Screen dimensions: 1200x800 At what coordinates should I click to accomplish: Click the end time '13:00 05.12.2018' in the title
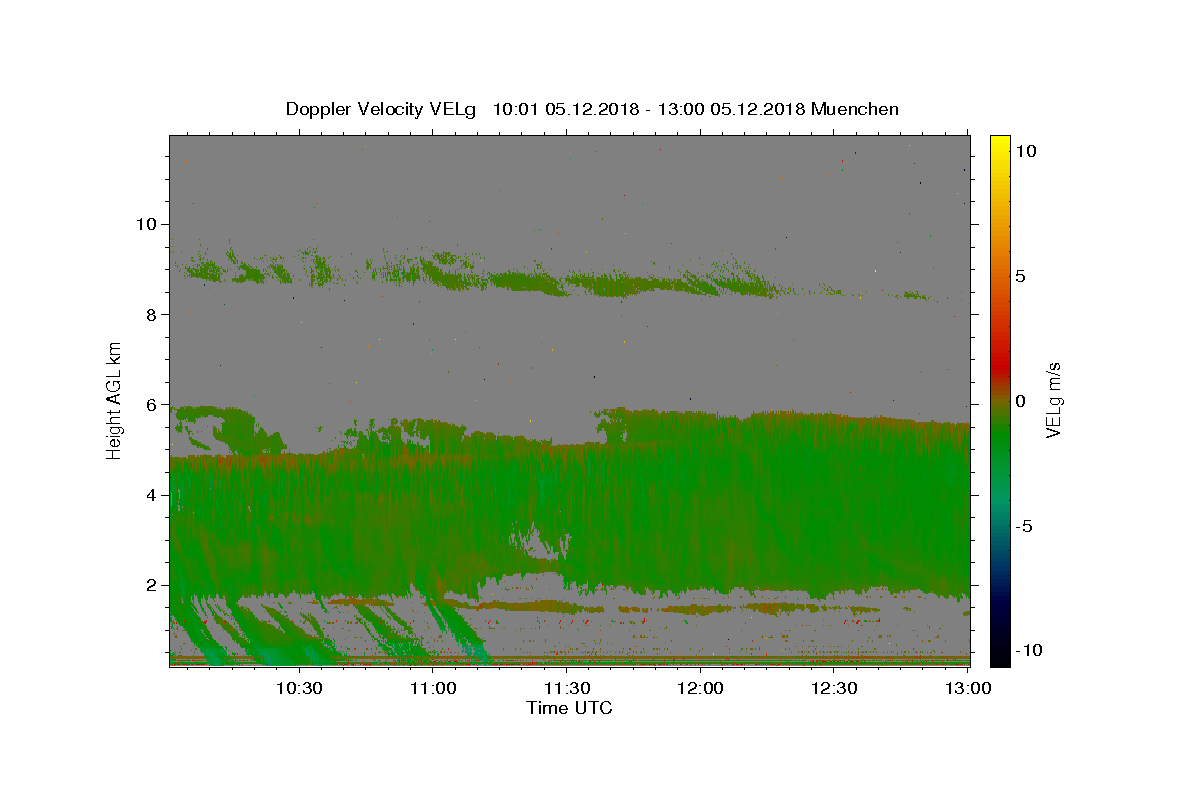pos(732,109)
